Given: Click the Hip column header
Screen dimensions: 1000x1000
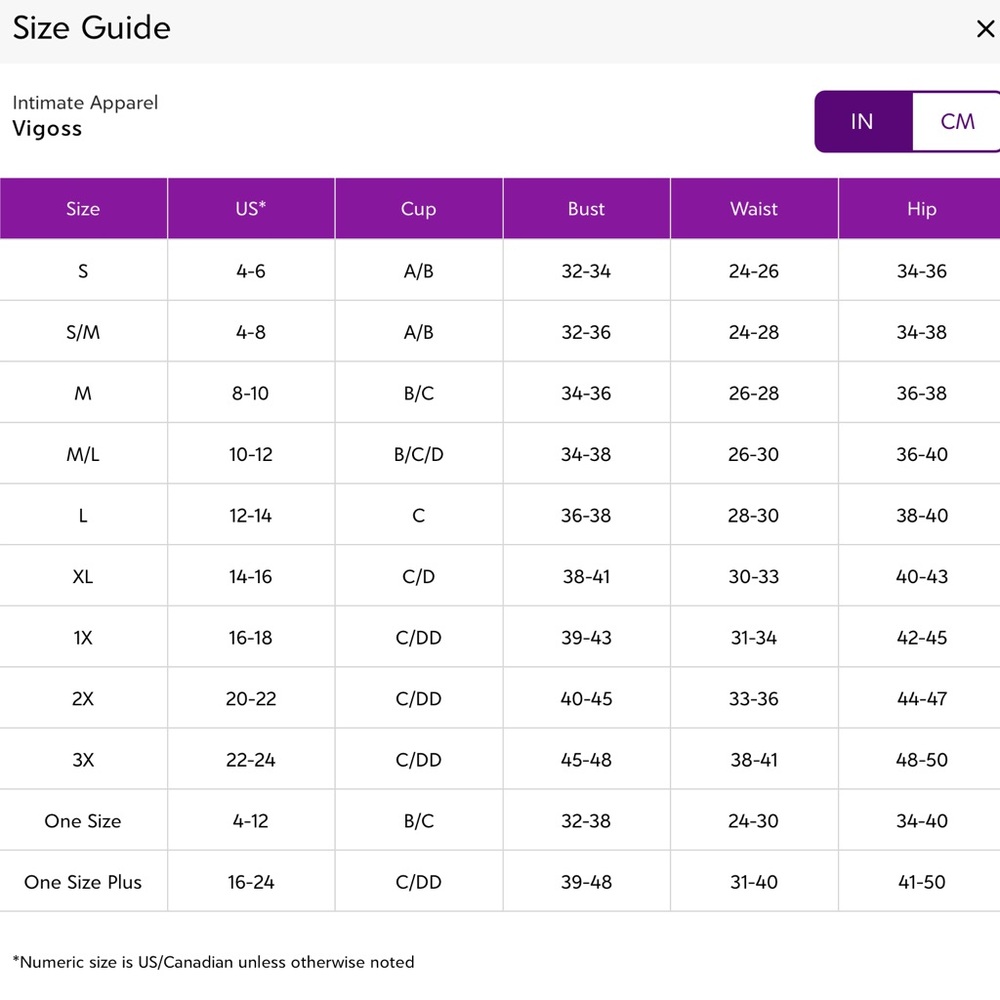Looking at the screenshot, I should click(921, 209).
